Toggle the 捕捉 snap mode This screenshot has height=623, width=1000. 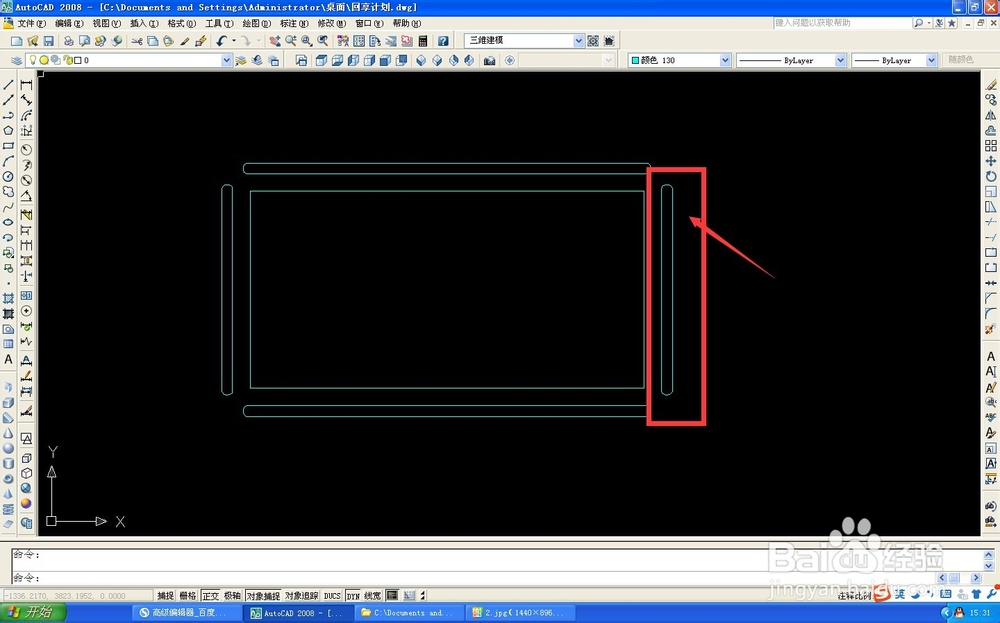coord(165,596)
